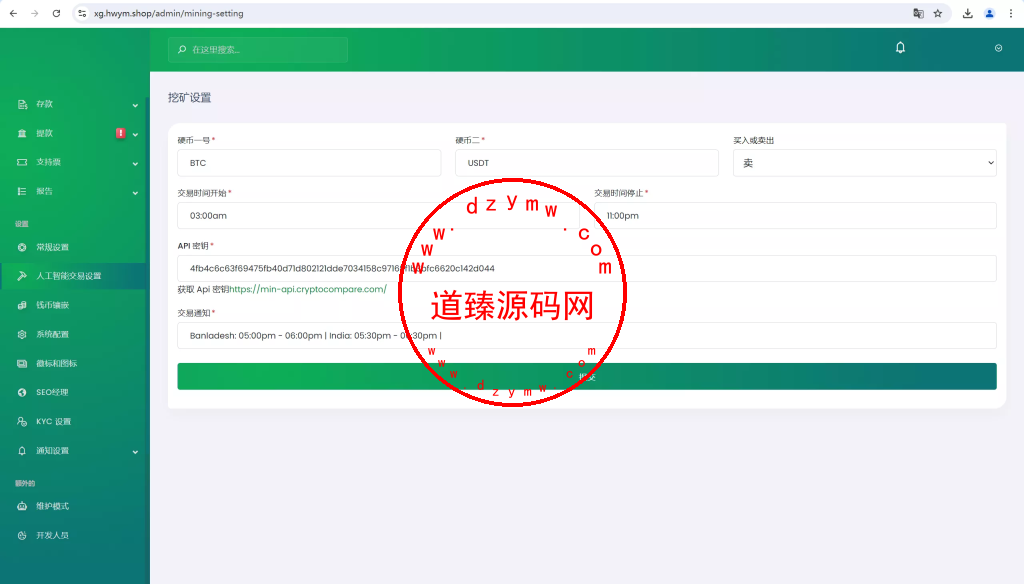Open the site information icon in address bar
Image resolution: width=1024 pixels, height=584 pixels.
click(82, 13)
